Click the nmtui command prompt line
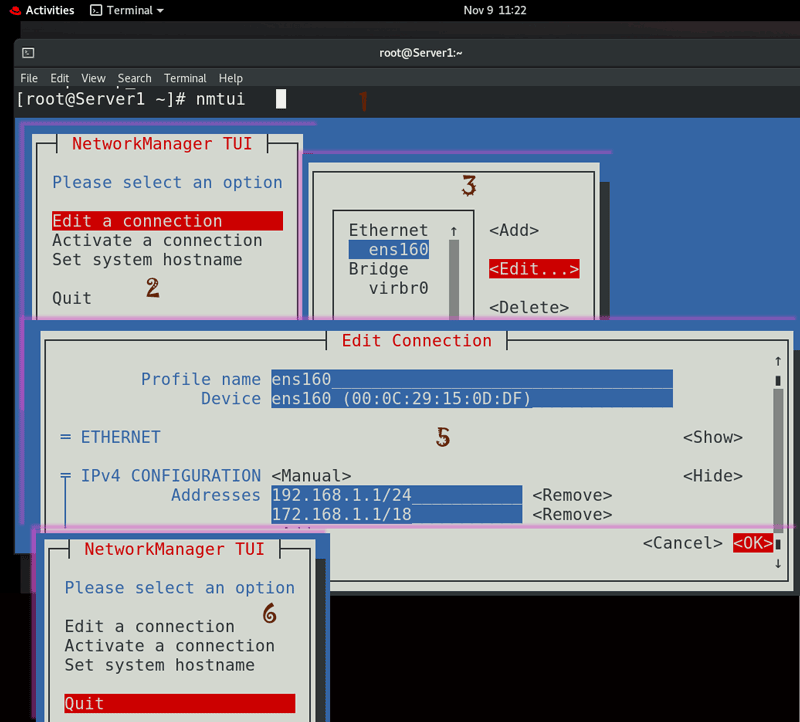This screenshot has height=722, width=800. (151, 99)
